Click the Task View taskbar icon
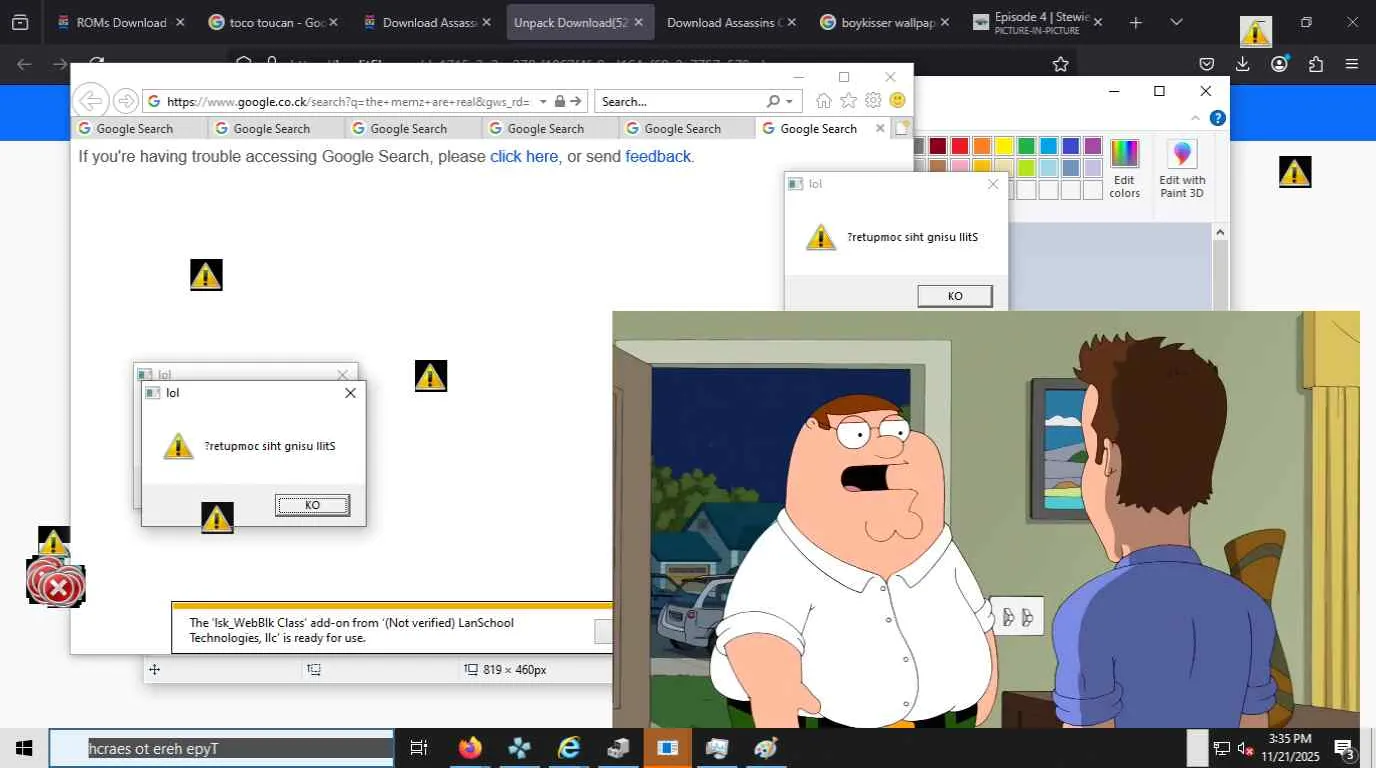The image size is (1376, 768). coord(419,748)
